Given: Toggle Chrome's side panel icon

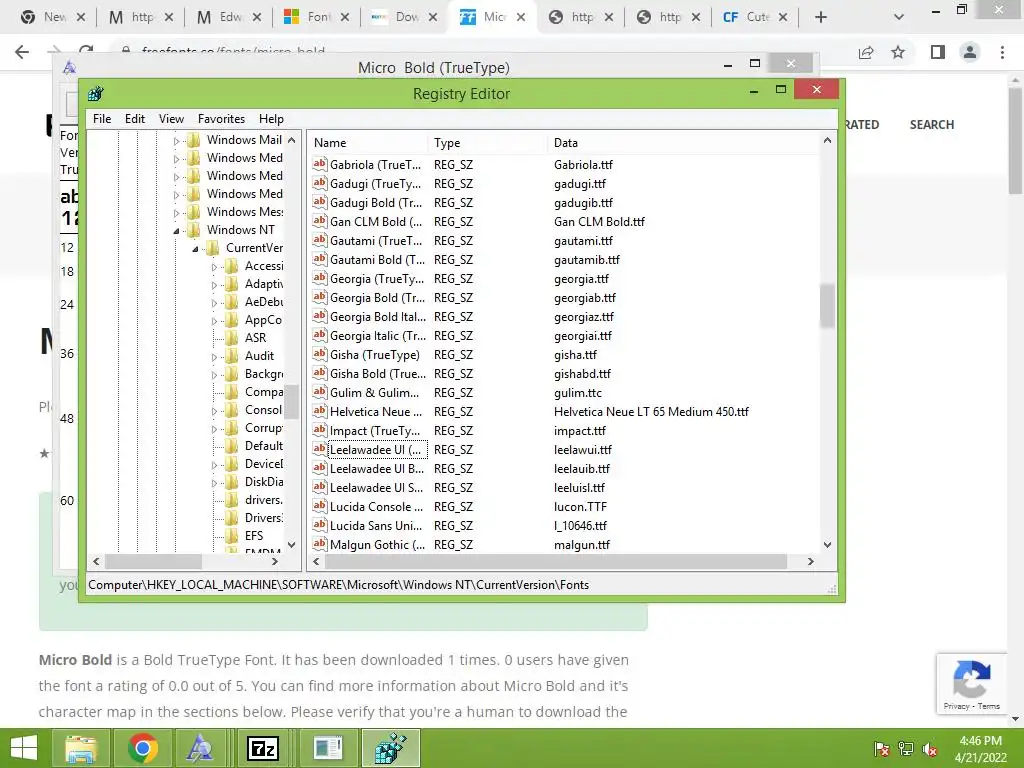Looking at the screenshot, I should [938, 52].
